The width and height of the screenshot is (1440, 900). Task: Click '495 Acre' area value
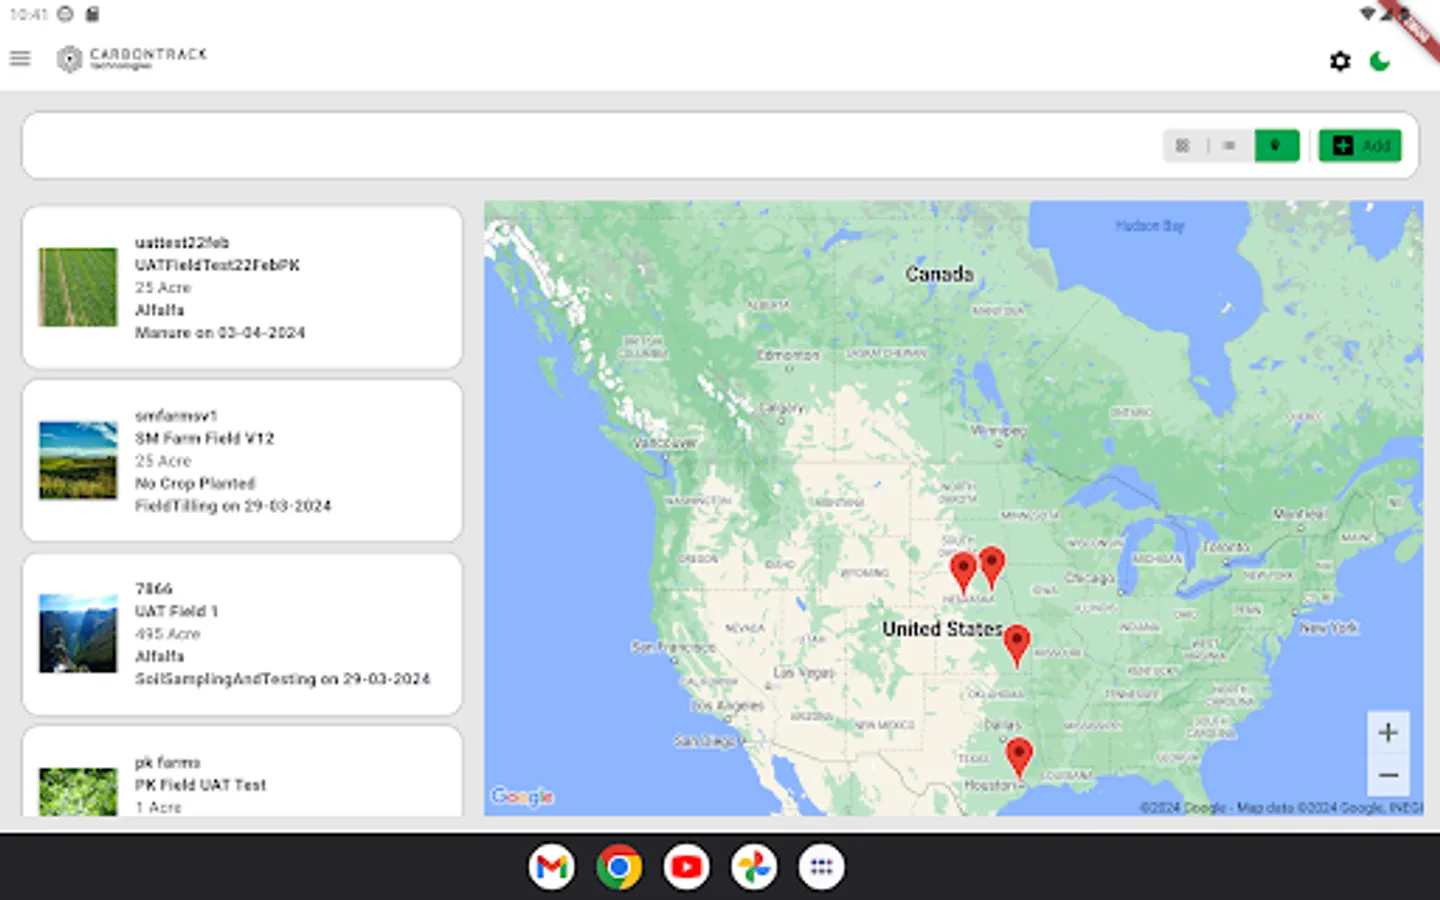pyautogui.click(x=167, y=634)
